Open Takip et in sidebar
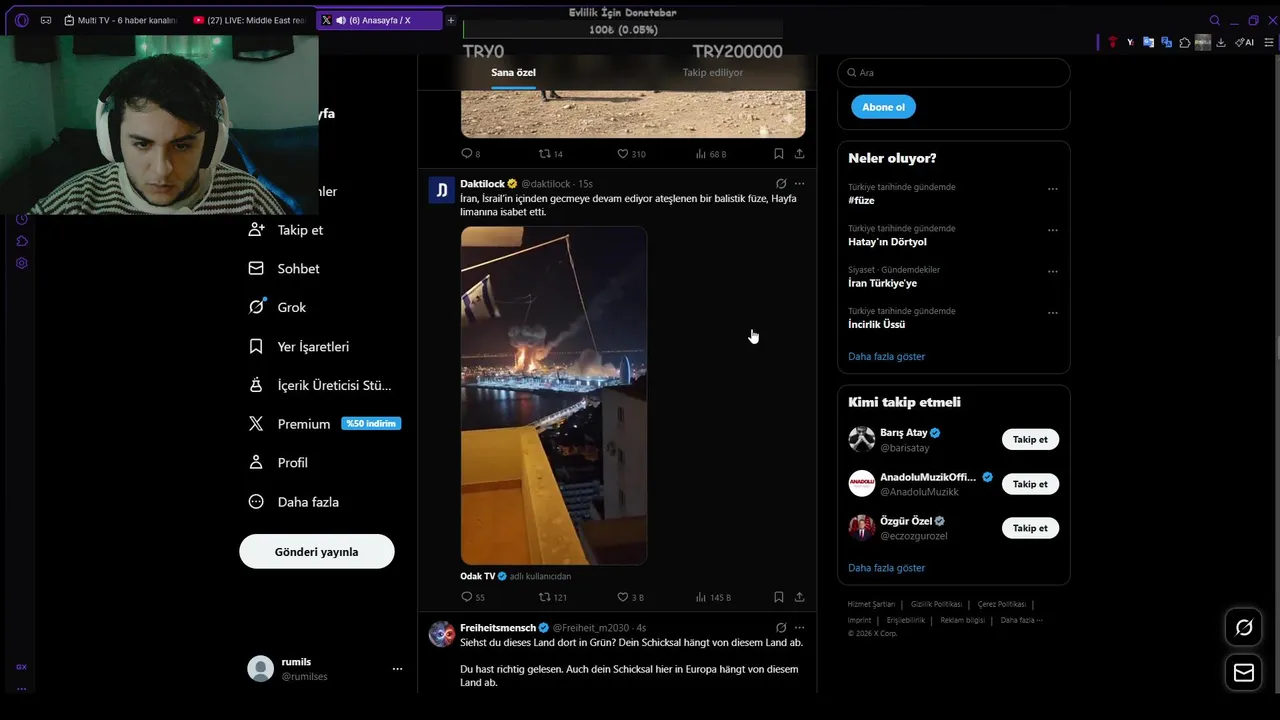Screen dimensions: 1280x720 pyautogui.click(x=285, y=230)
